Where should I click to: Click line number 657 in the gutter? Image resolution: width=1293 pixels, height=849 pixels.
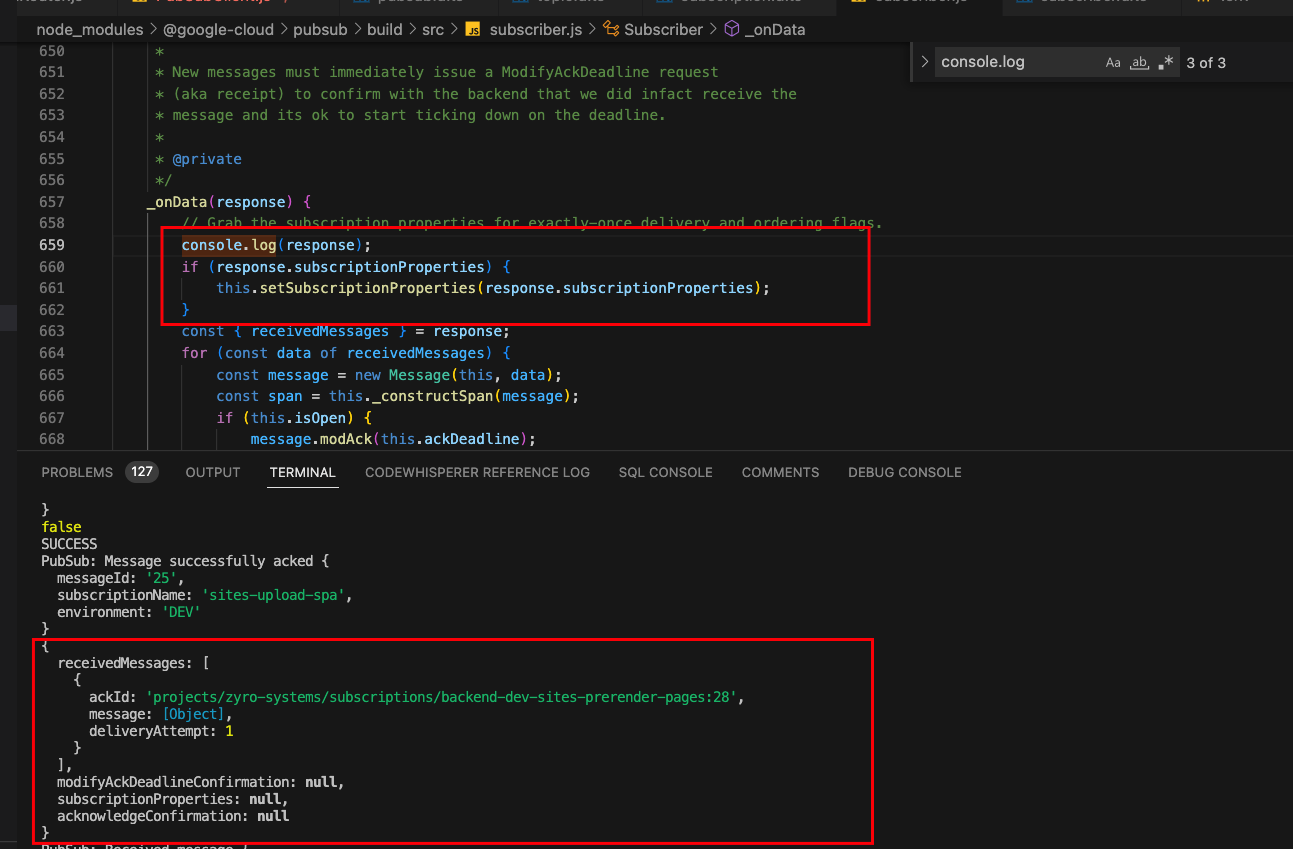[x=51, y=202]
